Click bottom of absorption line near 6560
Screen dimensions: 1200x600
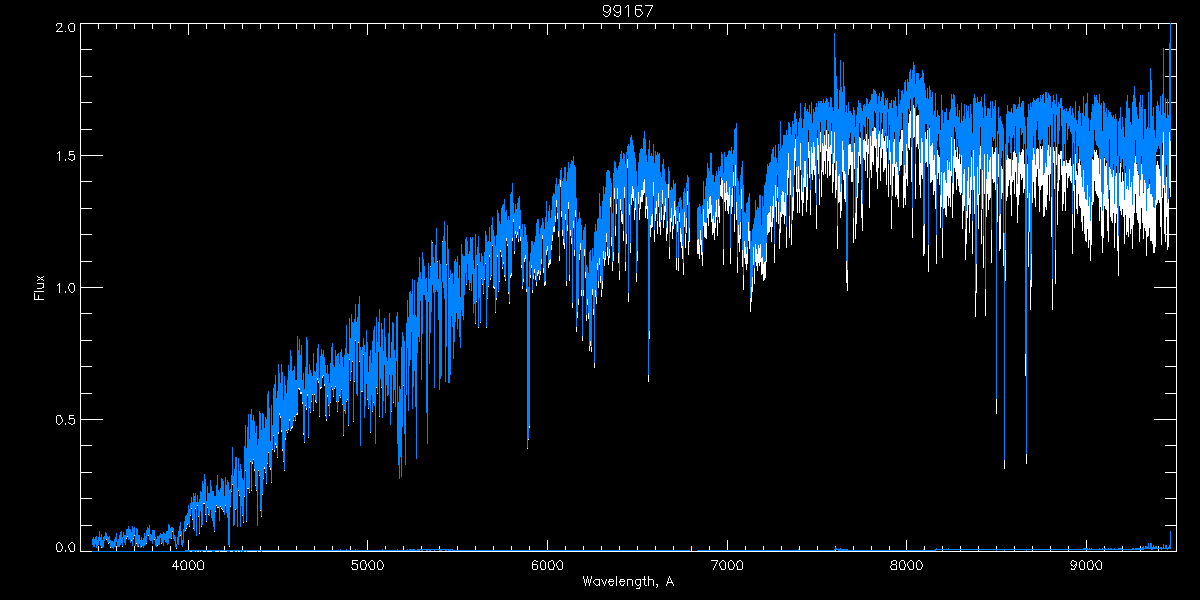pyautogui.click(x=648, y=379)
